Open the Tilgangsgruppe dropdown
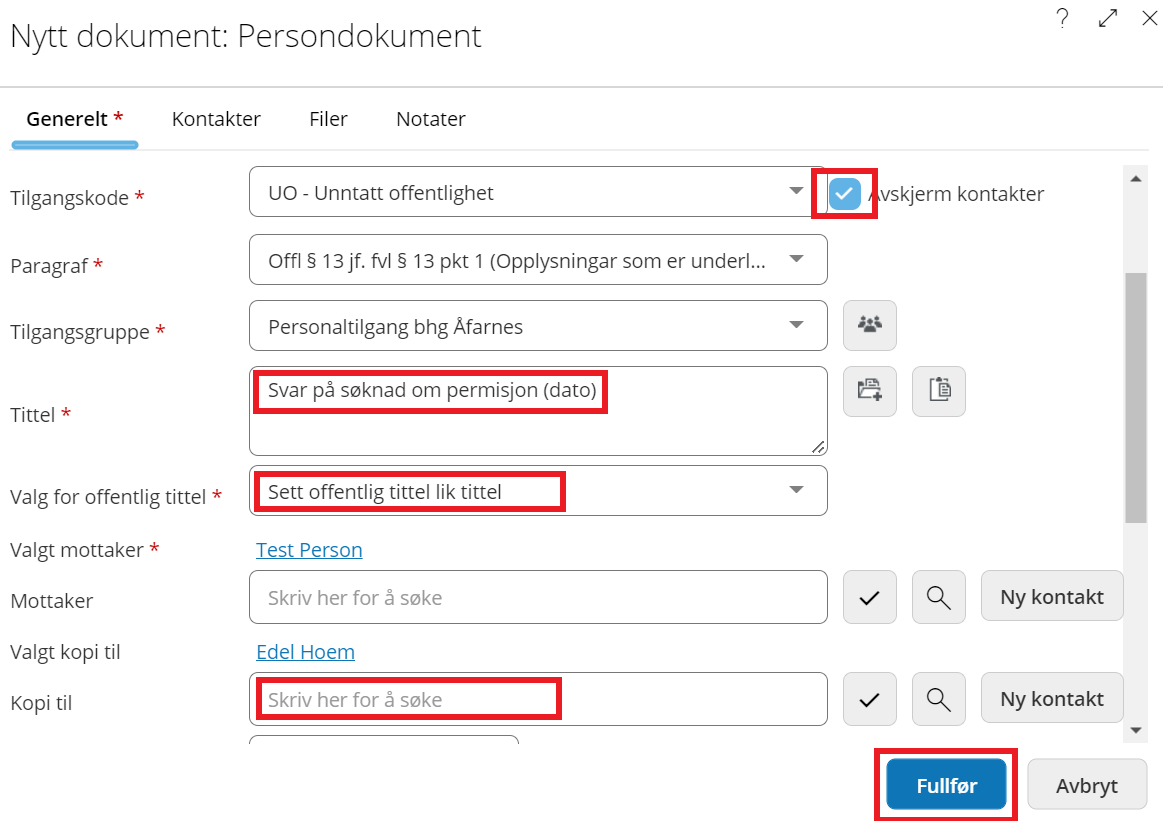This screenshot has height=821, width=1163. coord(538,326)
